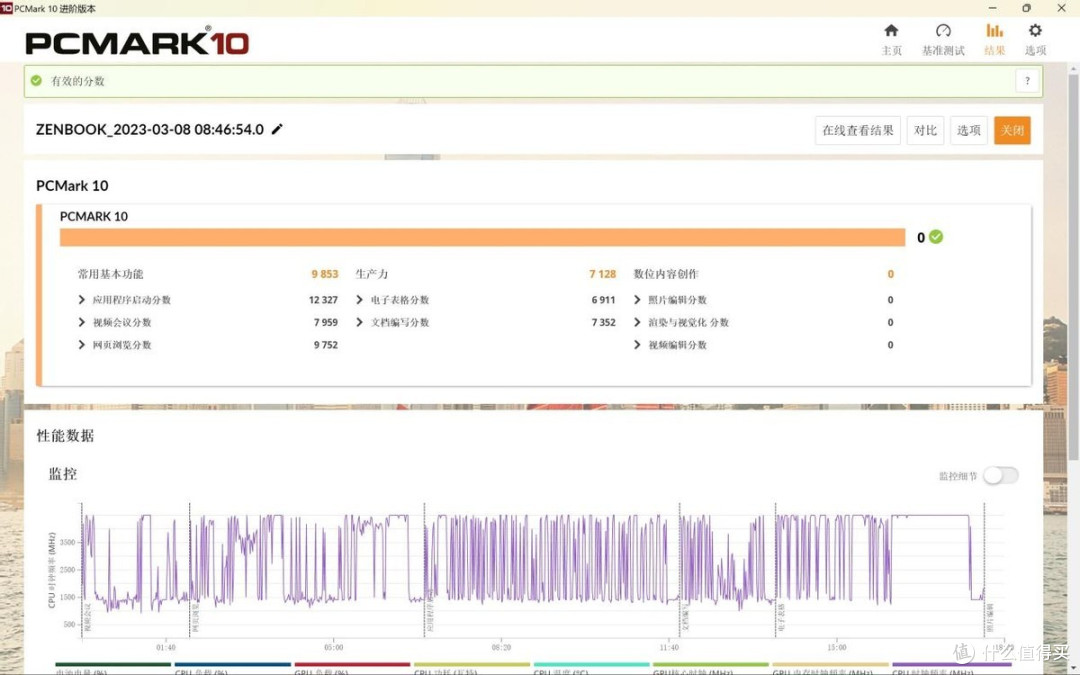Click the 05:00 time label on chart axis

tap(333, 647)
